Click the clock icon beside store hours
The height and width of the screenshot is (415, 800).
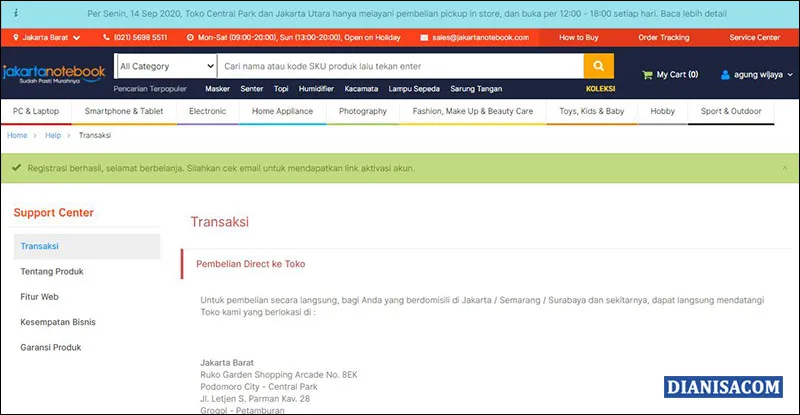(190, 37)
